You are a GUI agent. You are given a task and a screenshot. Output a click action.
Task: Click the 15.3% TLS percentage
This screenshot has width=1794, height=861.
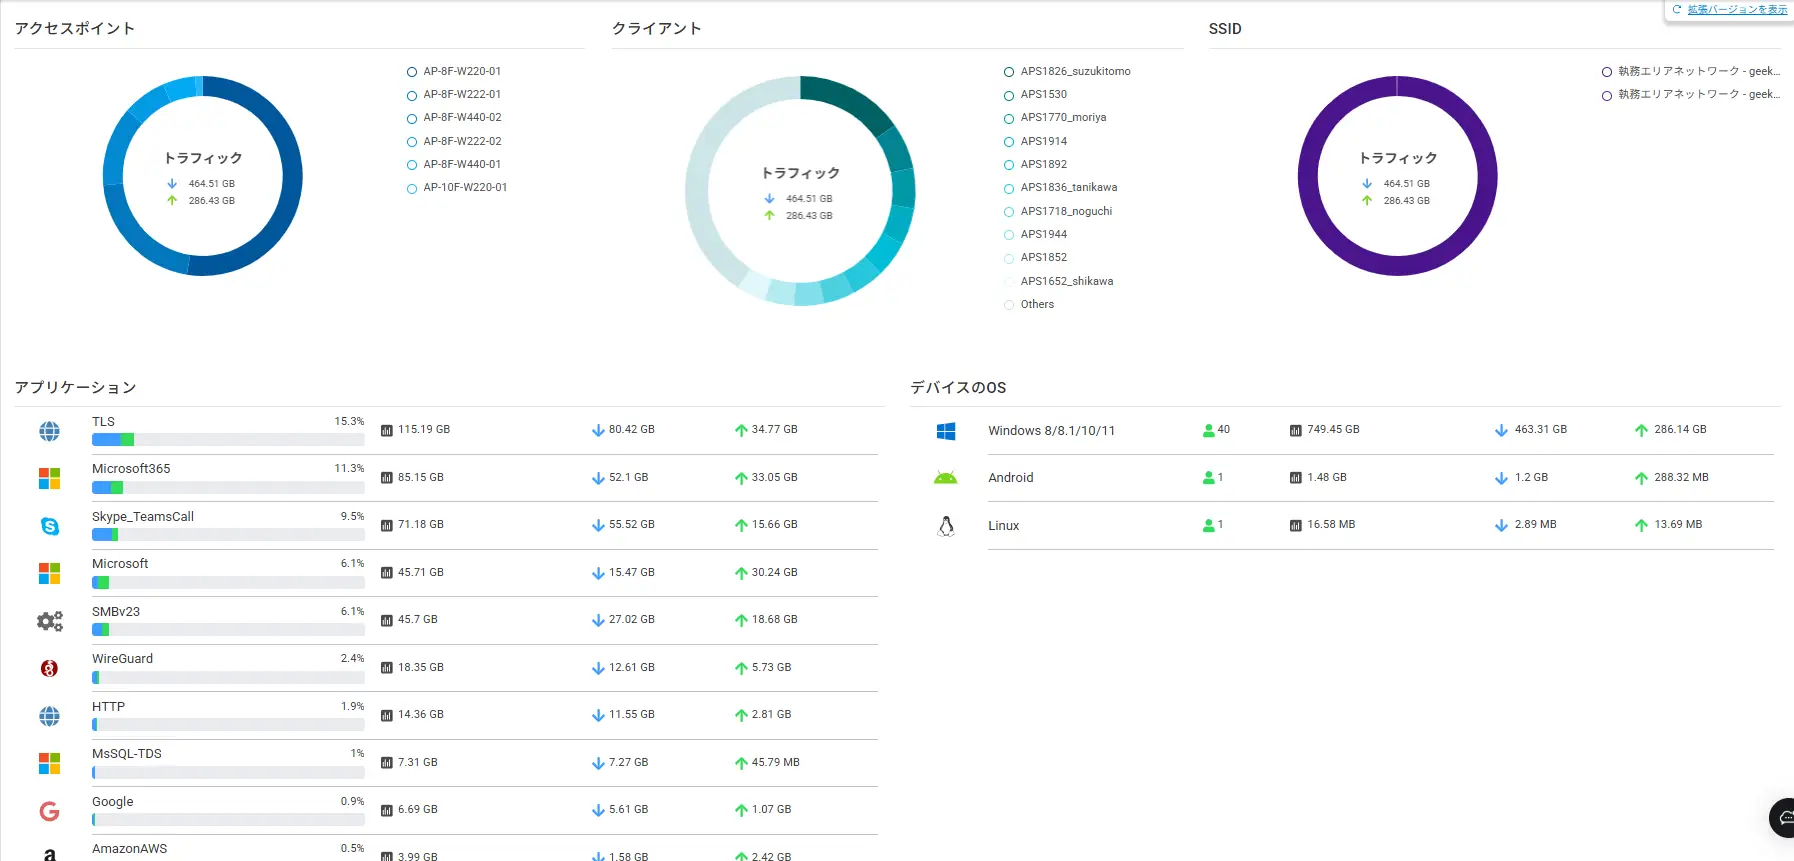tap(349, 421)
